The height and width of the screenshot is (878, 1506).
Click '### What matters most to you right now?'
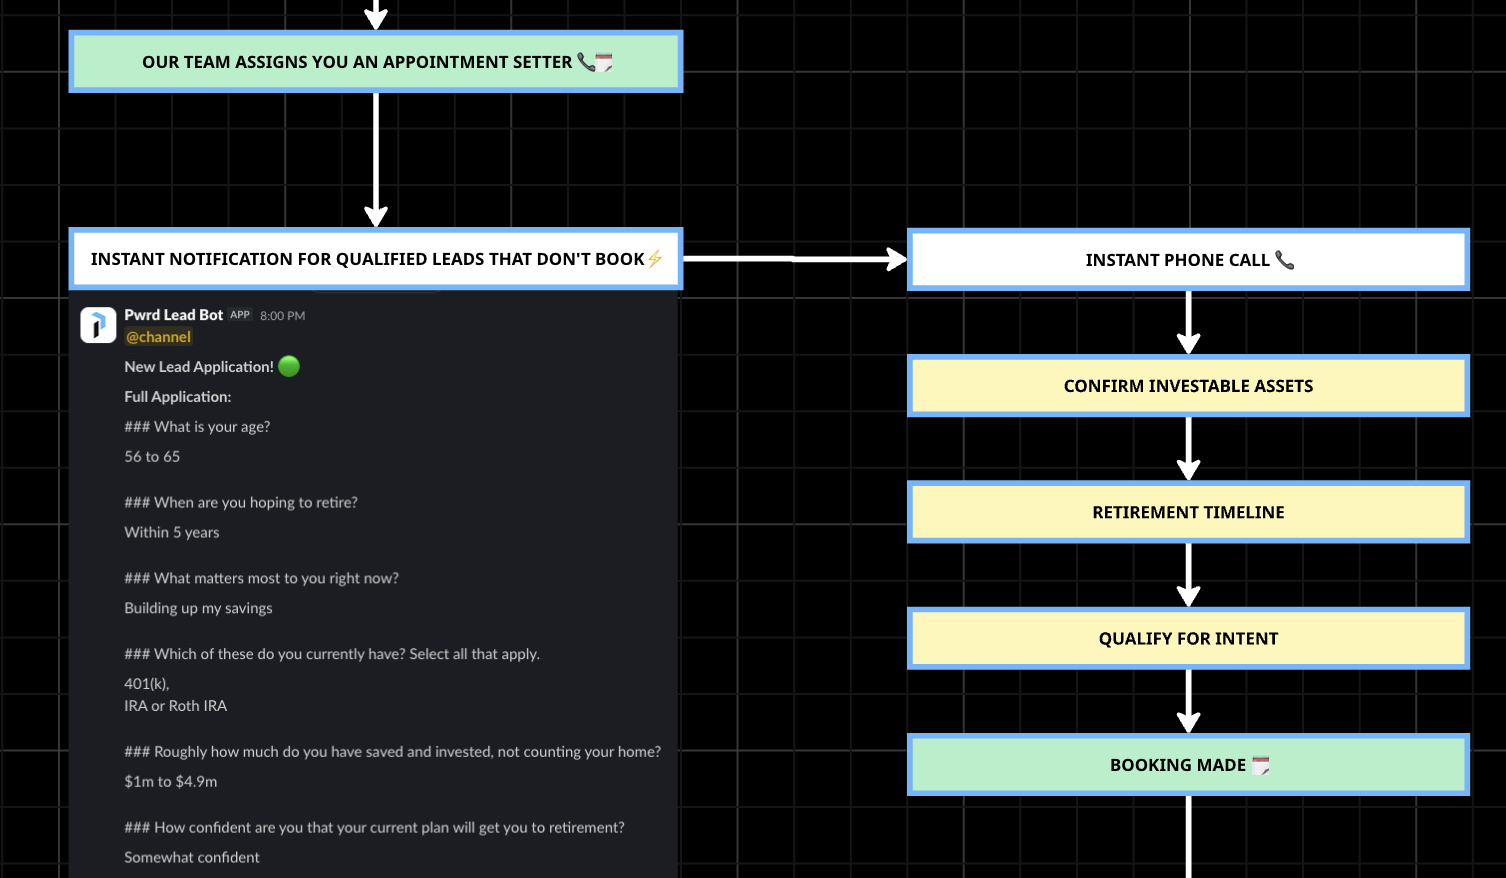pyautogui.click(x=261, y=579)
